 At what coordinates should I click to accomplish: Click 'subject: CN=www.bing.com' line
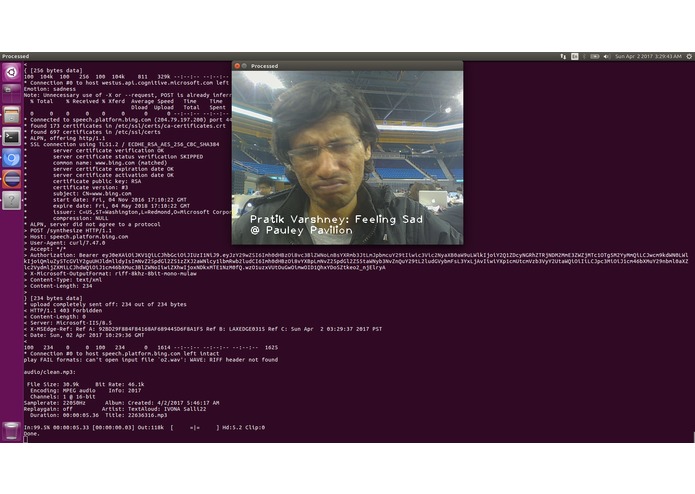tap(92, 194)
